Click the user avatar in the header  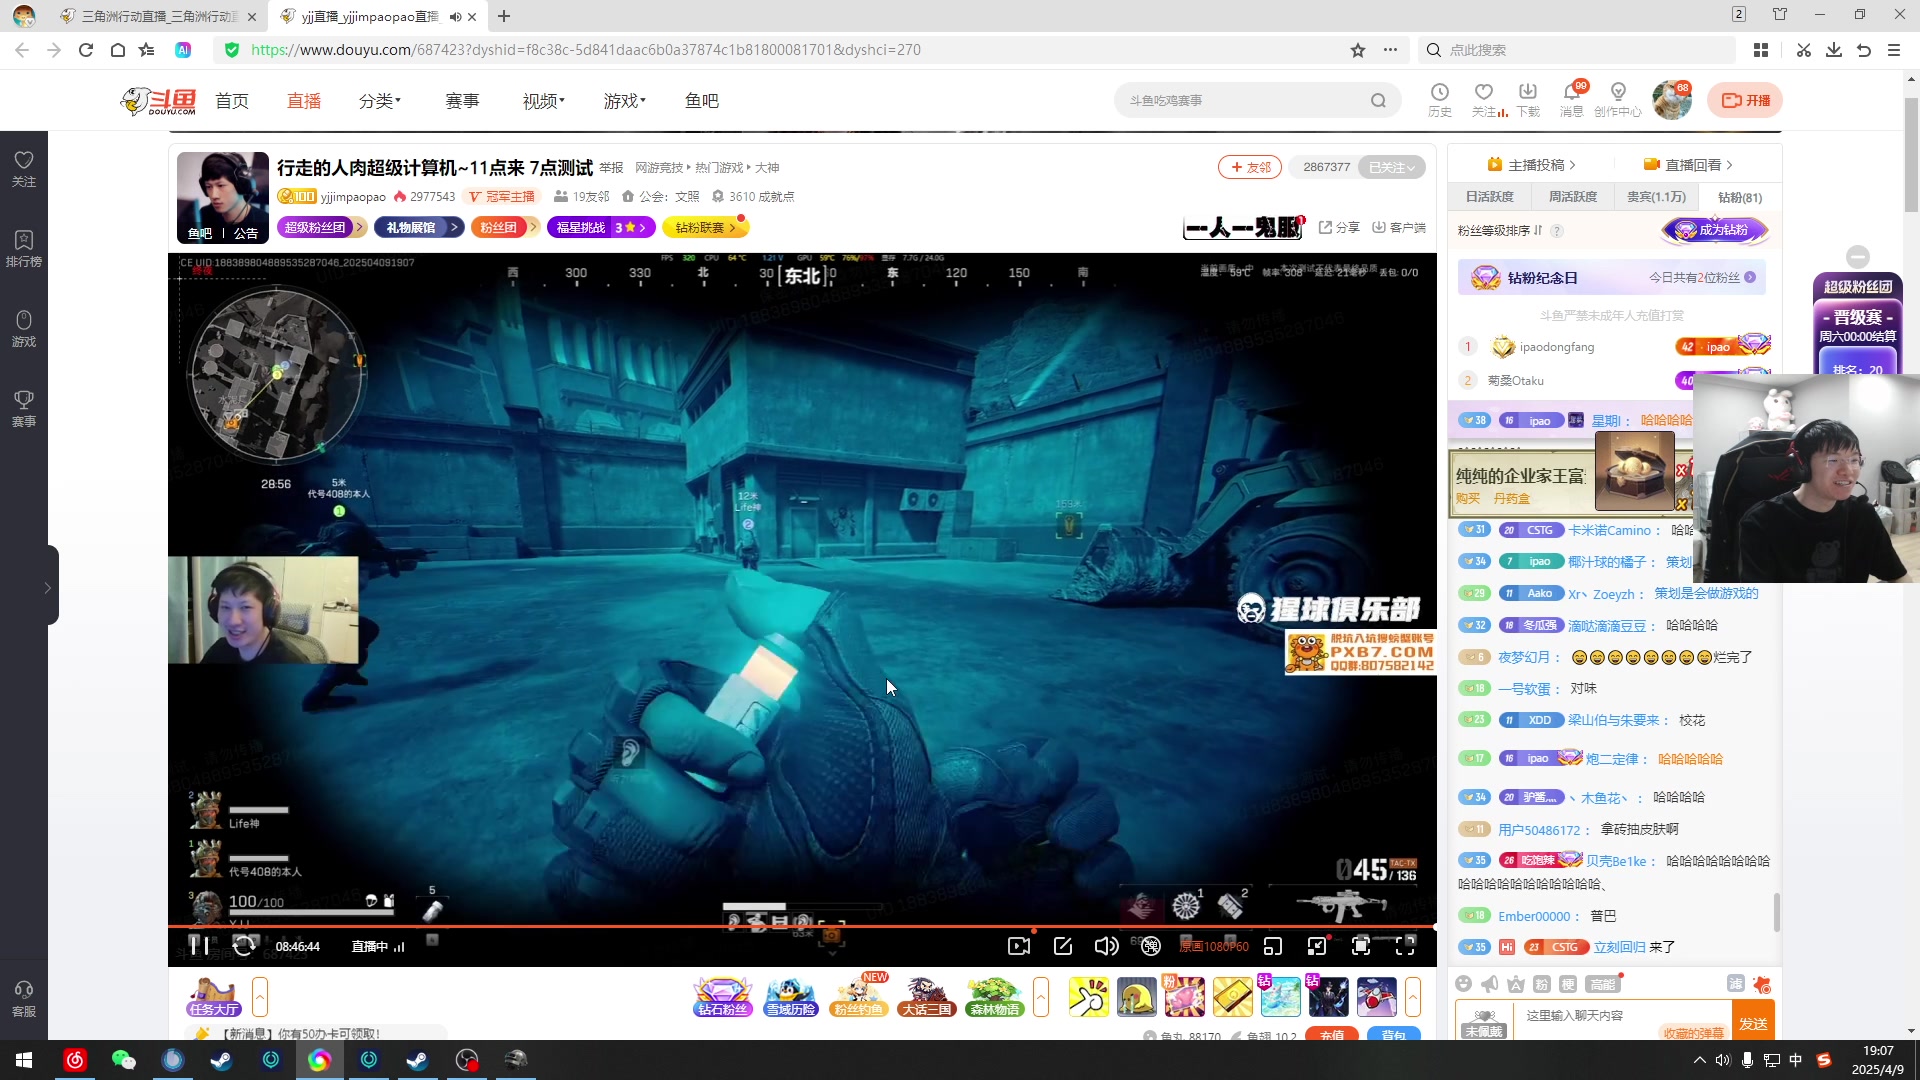click(1672, 100)
